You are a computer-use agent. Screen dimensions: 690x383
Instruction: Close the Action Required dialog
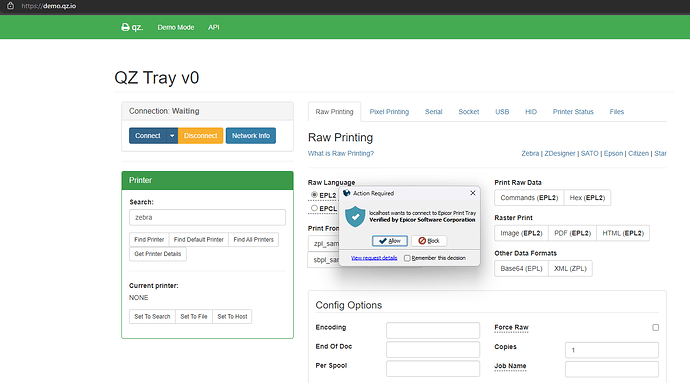point(473,193)
